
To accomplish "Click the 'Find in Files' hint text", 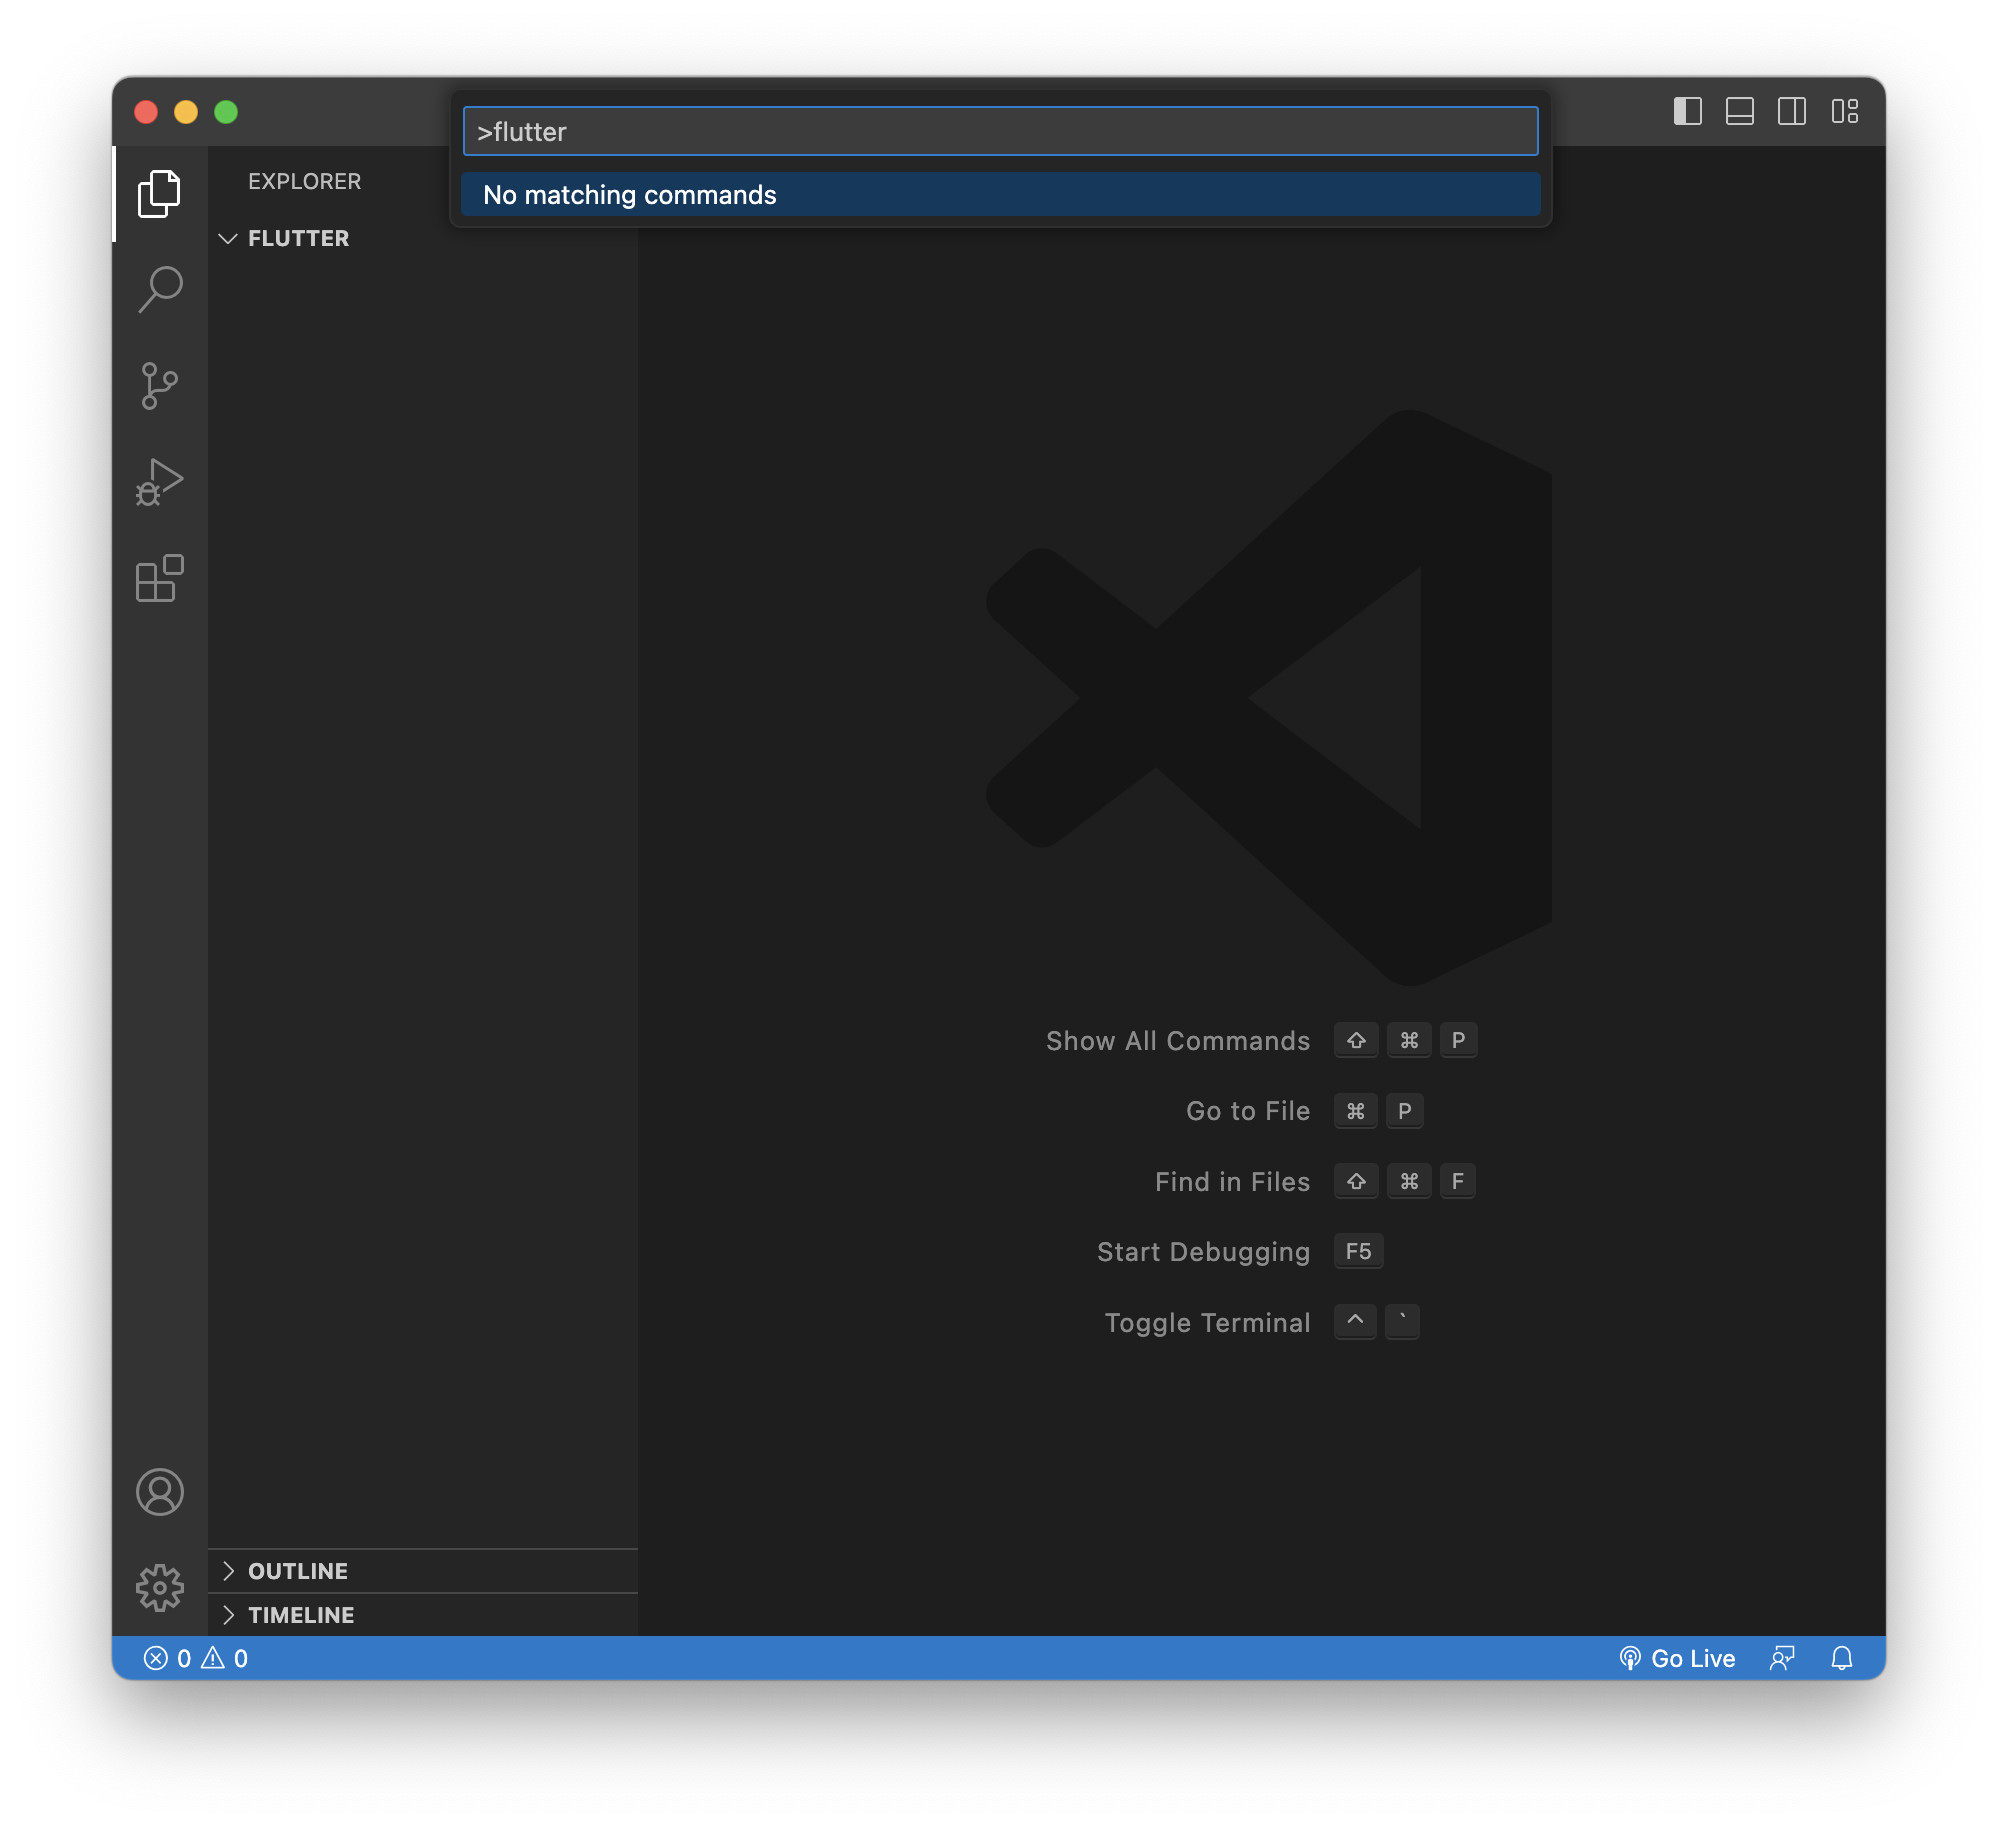I will click(x=1233, y=1182).
